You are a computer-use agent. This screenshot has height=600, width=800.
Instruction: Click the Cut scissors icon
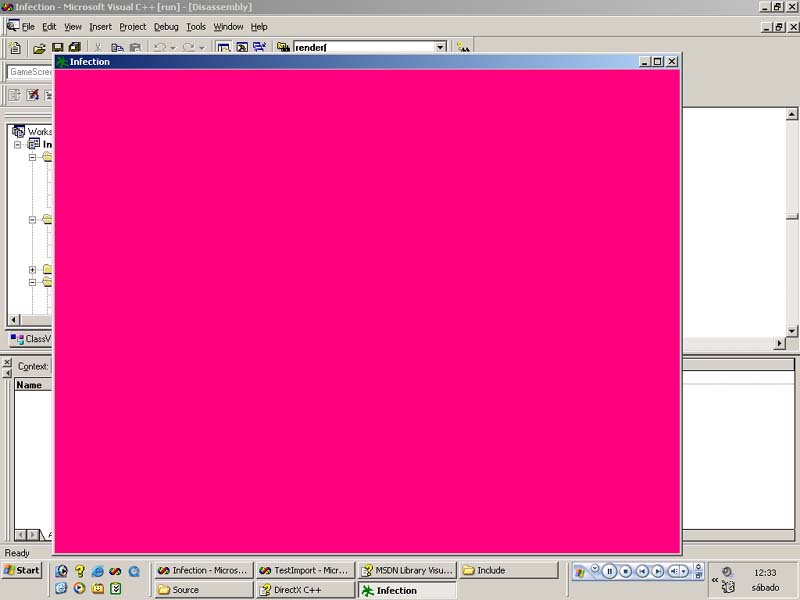coord(97,48)
